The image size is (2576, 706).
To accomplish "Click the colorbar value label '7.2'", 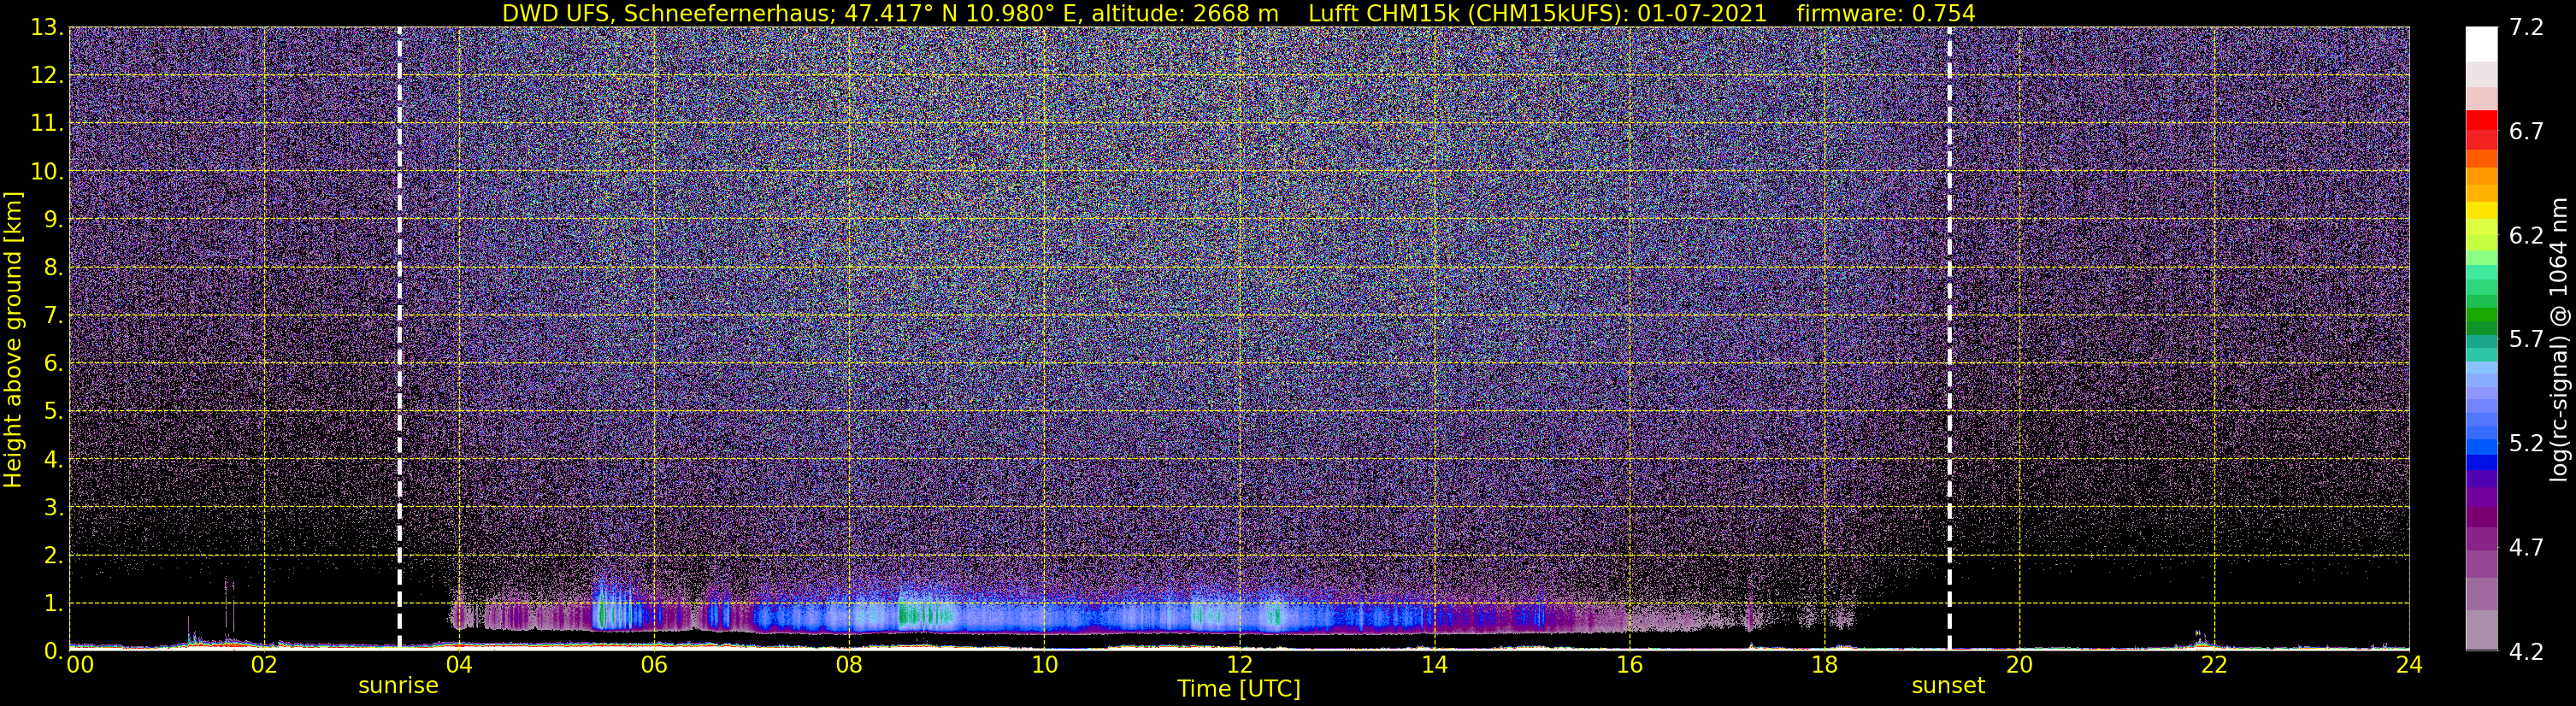I will 2526,28.
